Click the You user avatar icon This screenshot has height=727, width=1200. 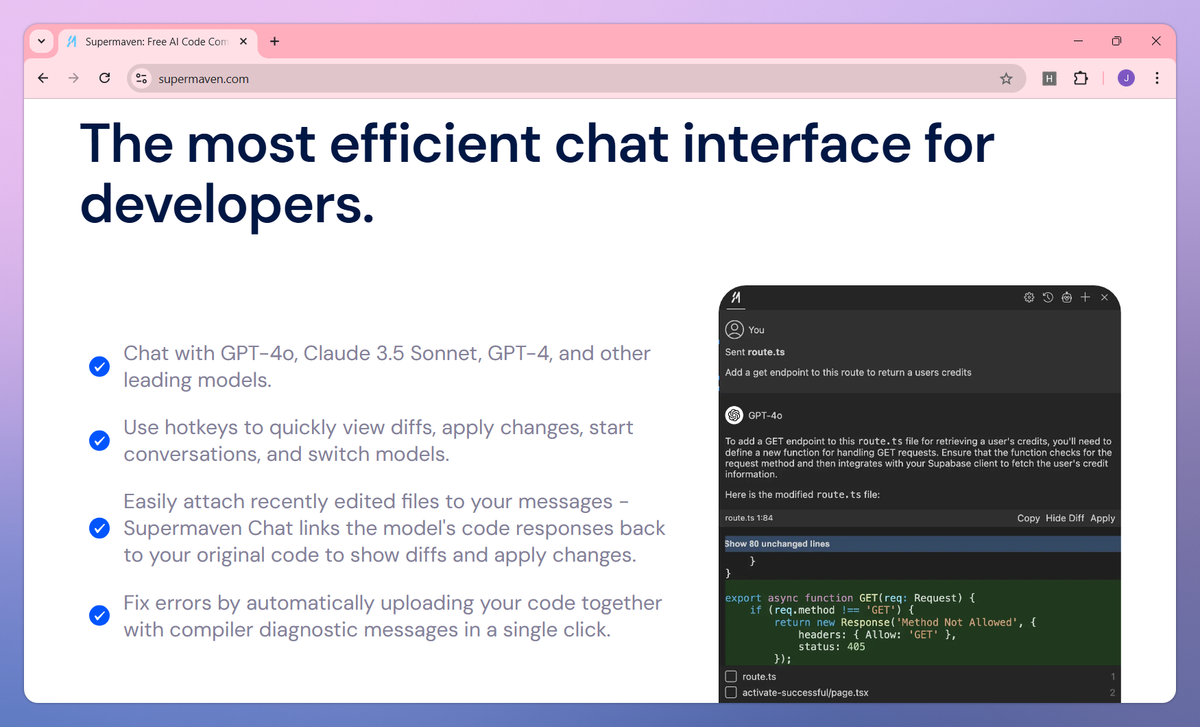pos(734,329)
